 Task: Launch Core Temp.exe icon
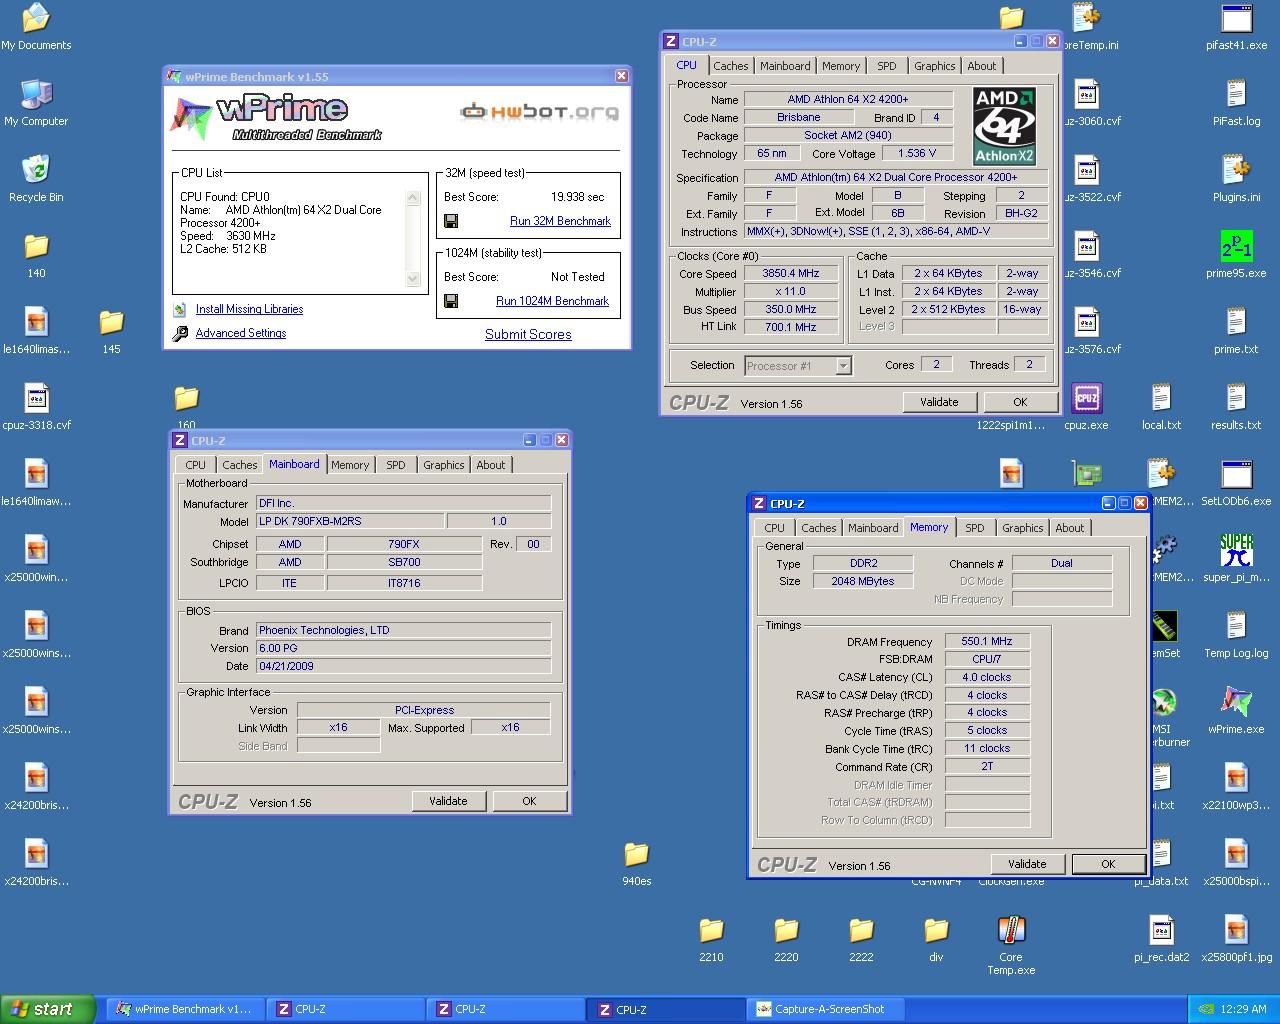point(1011,945)
